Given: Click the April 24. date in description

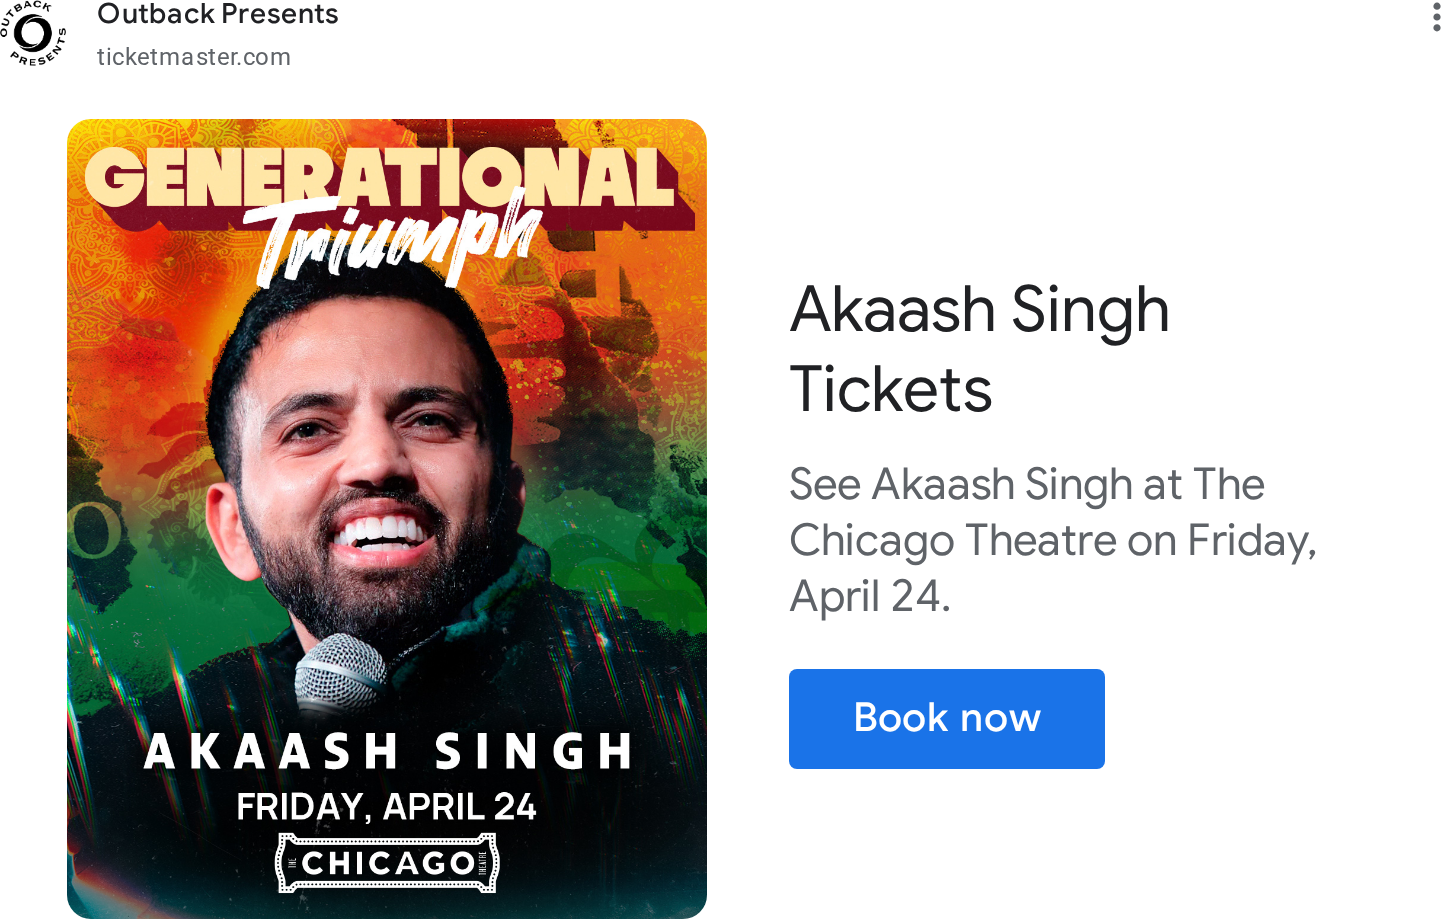Looking at the screenshot, I should pos(870,597).
